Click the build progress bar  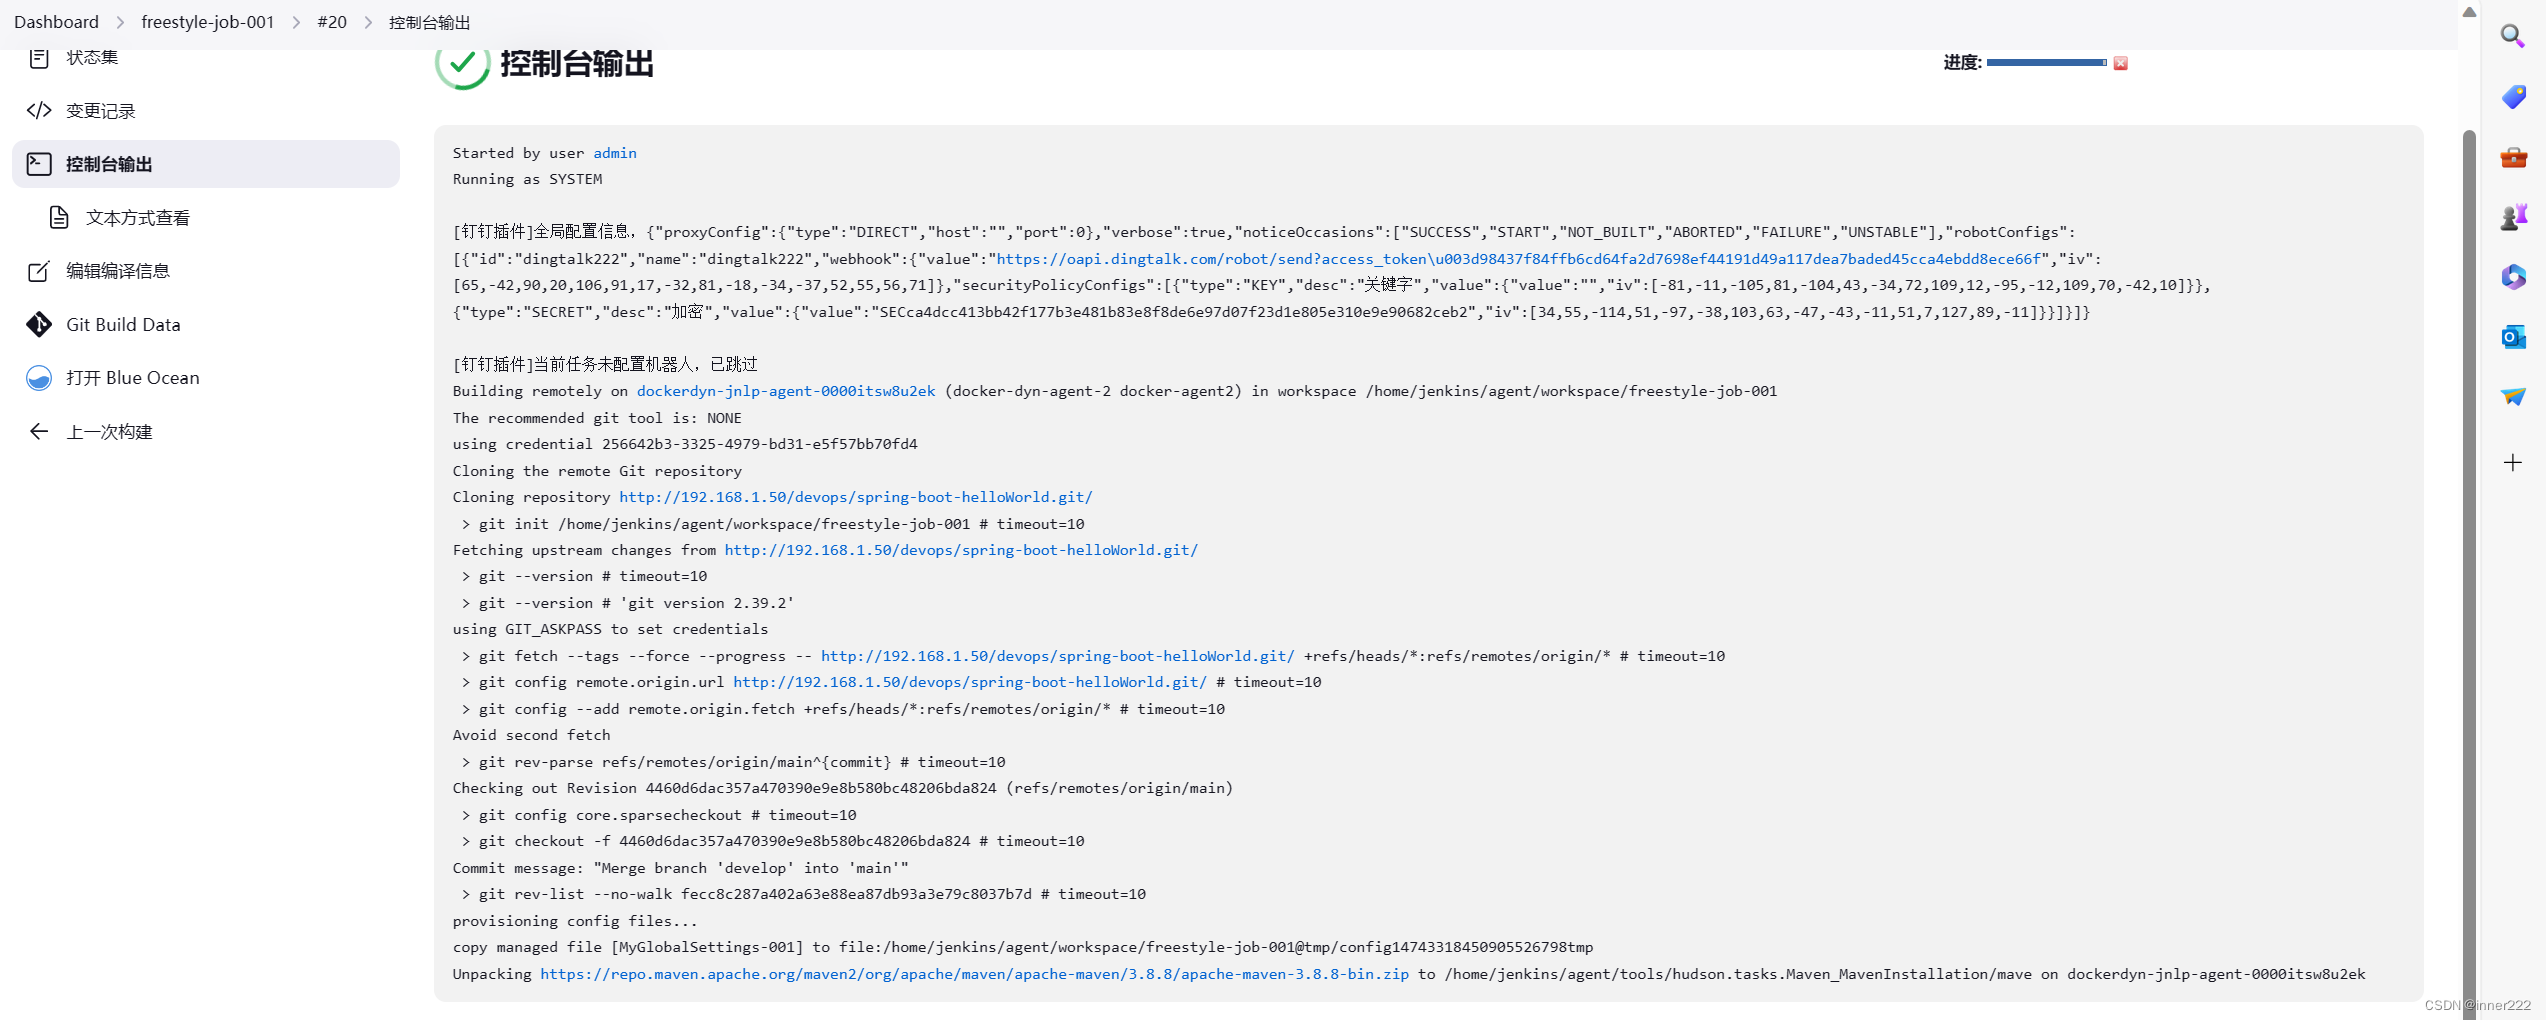click(2046, 63)
